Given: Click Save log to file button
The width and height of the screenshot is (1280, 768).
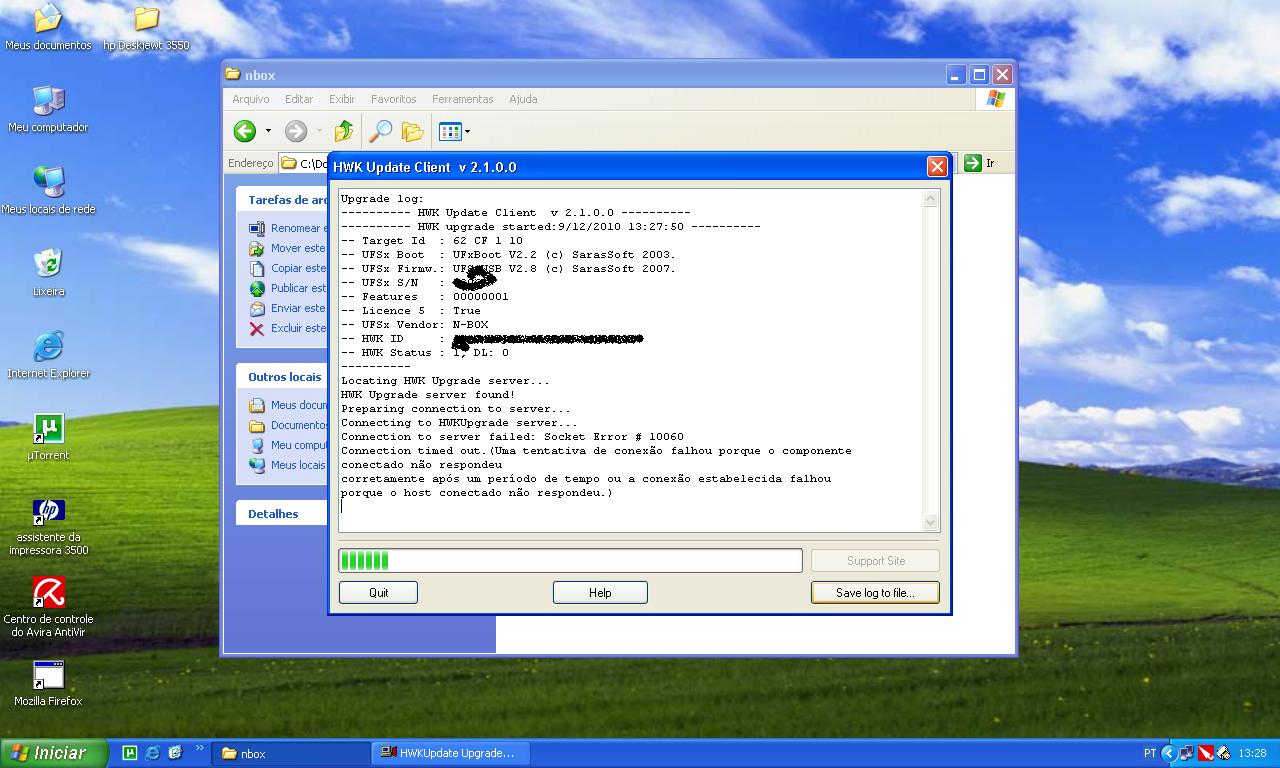Looking at the screenshot, I should tap(875, 593).
